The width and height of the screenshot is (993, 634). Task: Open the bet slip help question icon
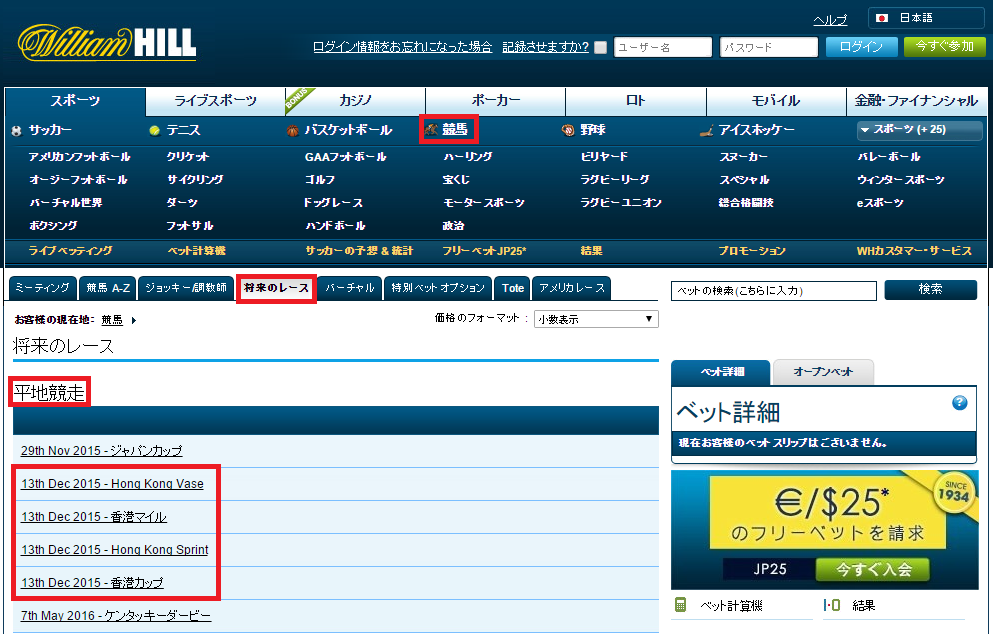[959, 403]
